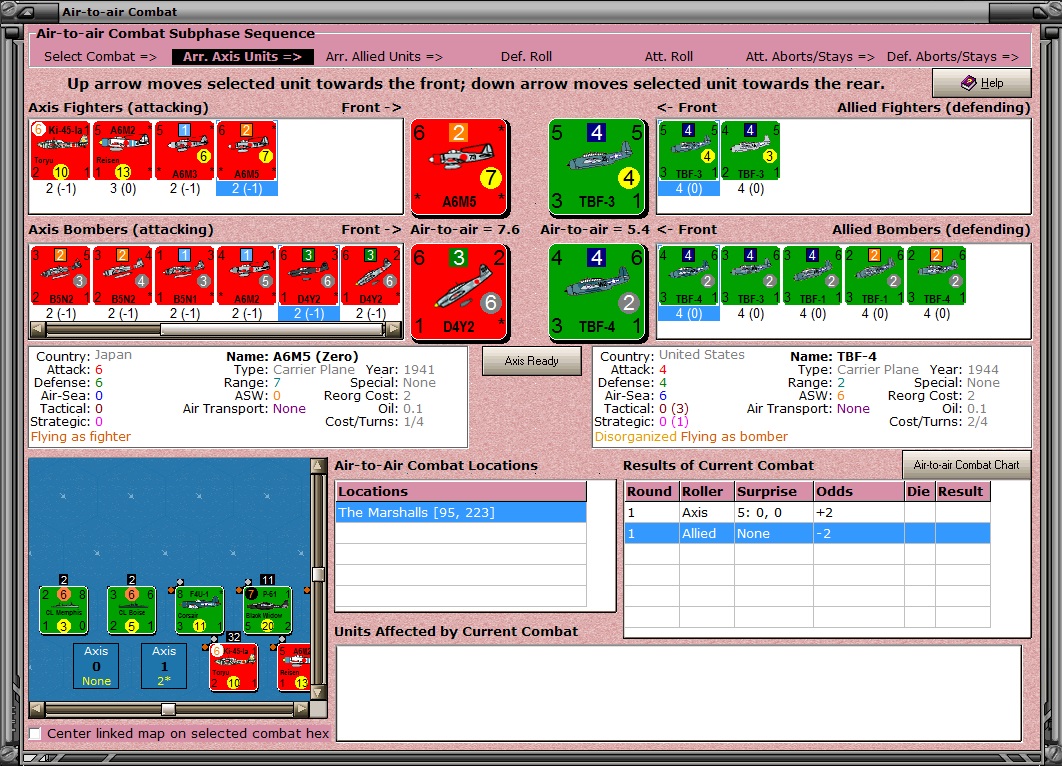Viewport: 1062px width, 766px height.
Task: Select the A6M3 fighter counter
Action: click(x=184, y=151)
